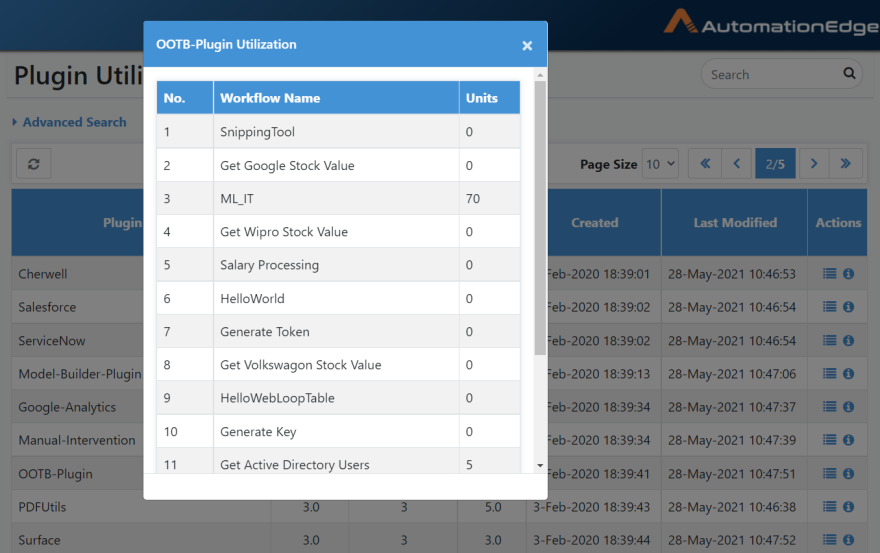Open info icon for PDFUtils row

[849, 506]
